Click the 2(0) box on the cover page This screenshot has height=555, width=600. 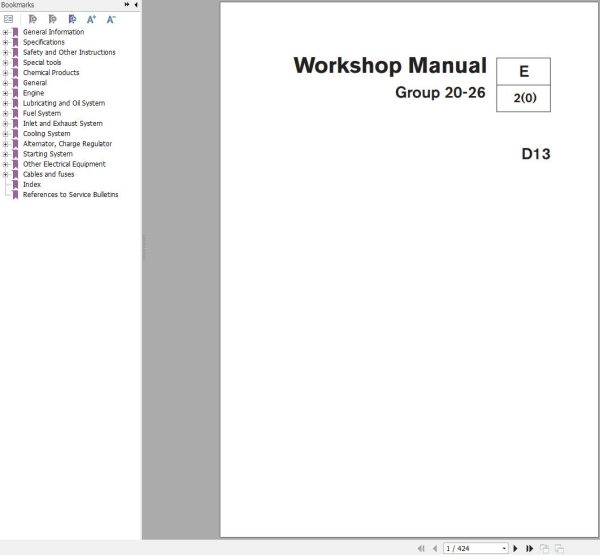pyautogui.click(x=523, y=98)
